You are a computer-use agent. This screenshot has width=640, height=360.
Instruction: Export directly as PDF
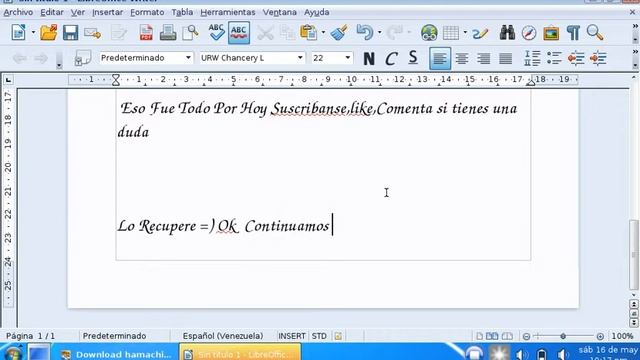click(146, 33)
